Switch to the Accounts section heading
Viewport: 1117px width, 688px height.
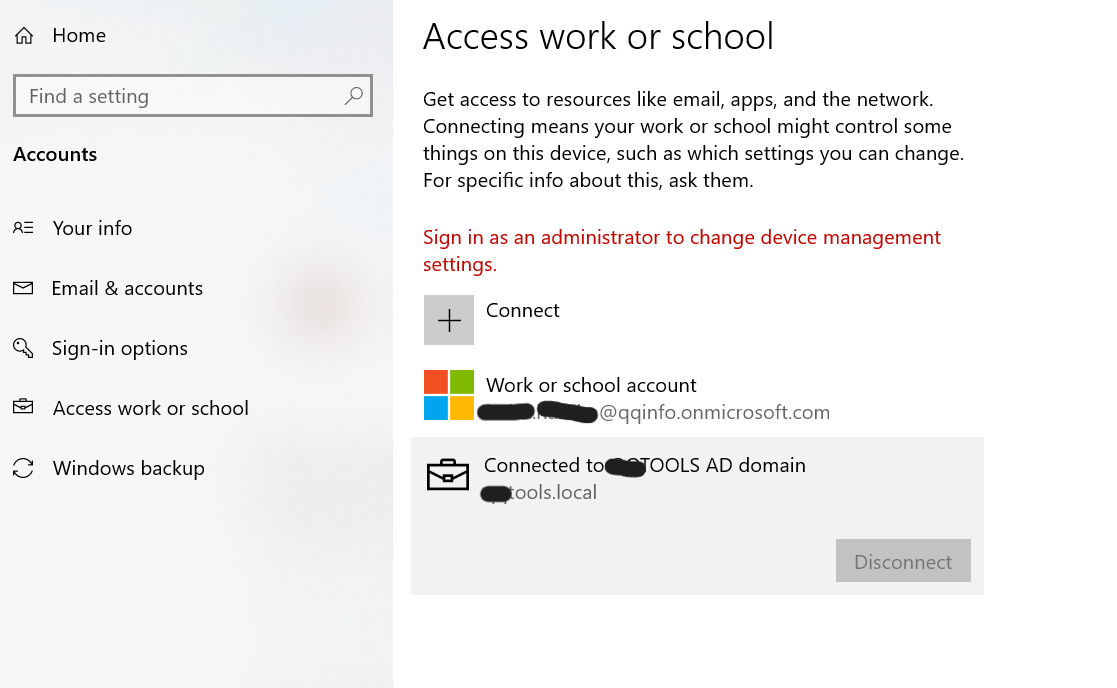(x=55, y=154)
